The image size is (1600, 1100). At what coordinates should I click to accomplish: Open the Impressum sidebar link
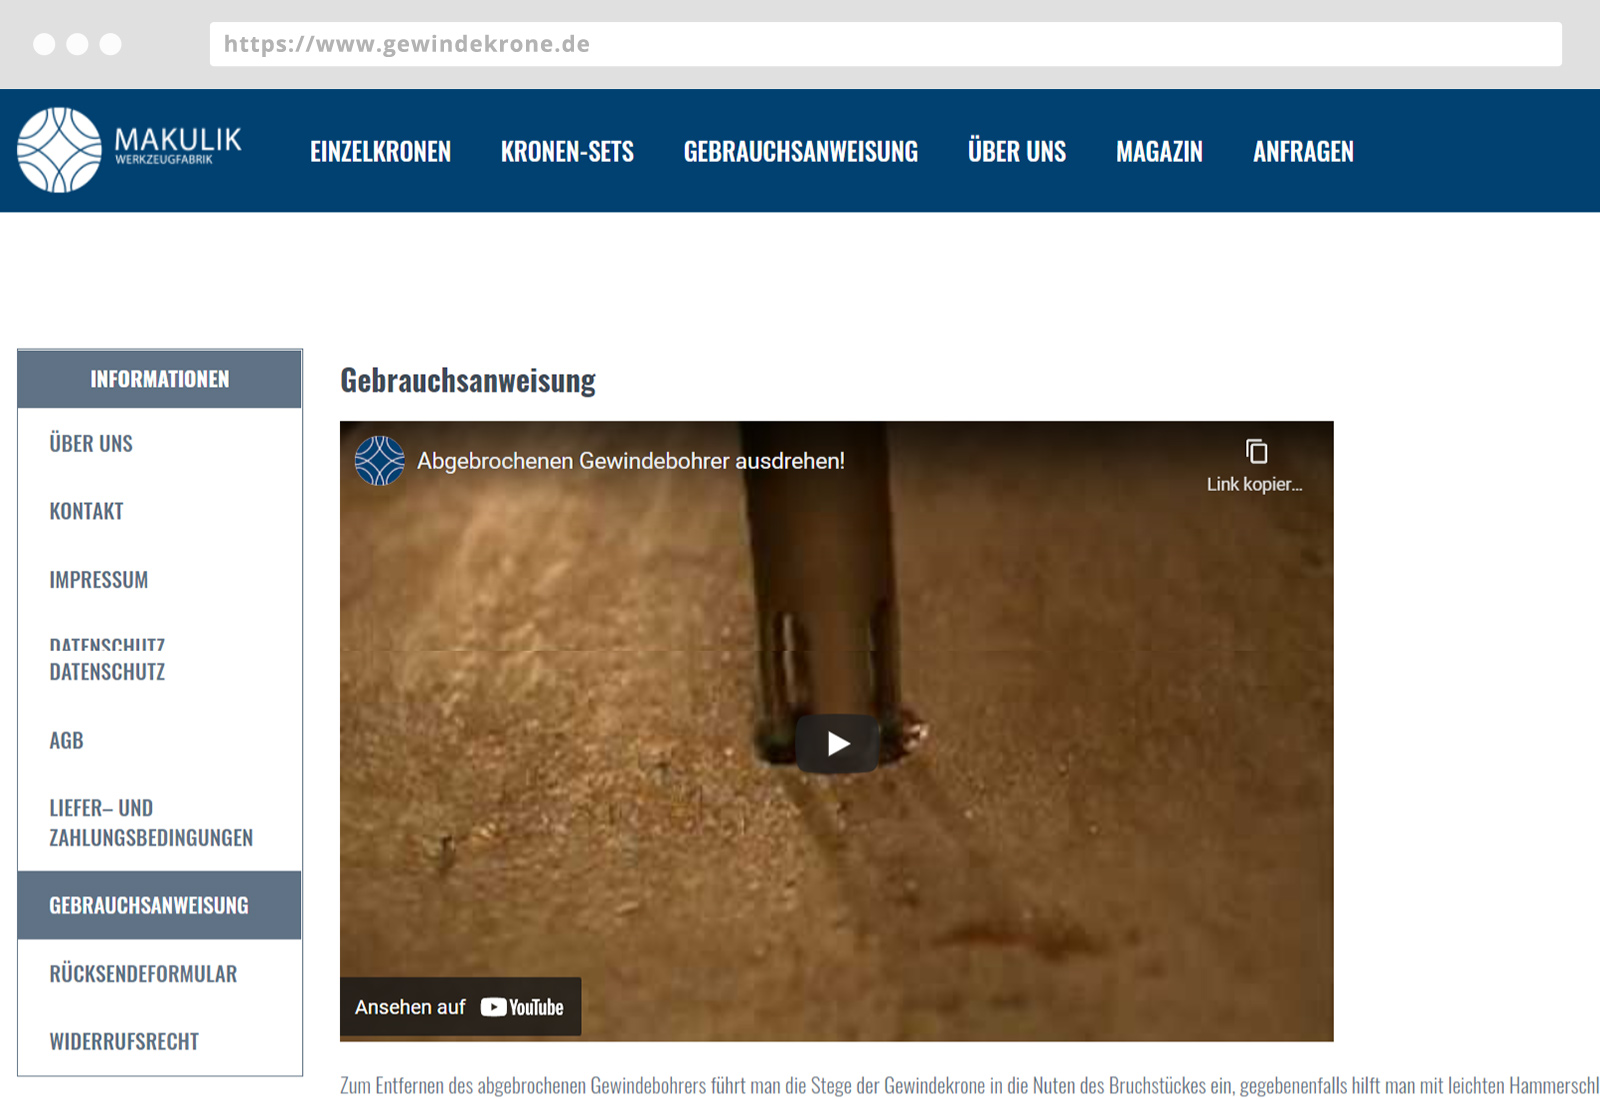point(99,580)
